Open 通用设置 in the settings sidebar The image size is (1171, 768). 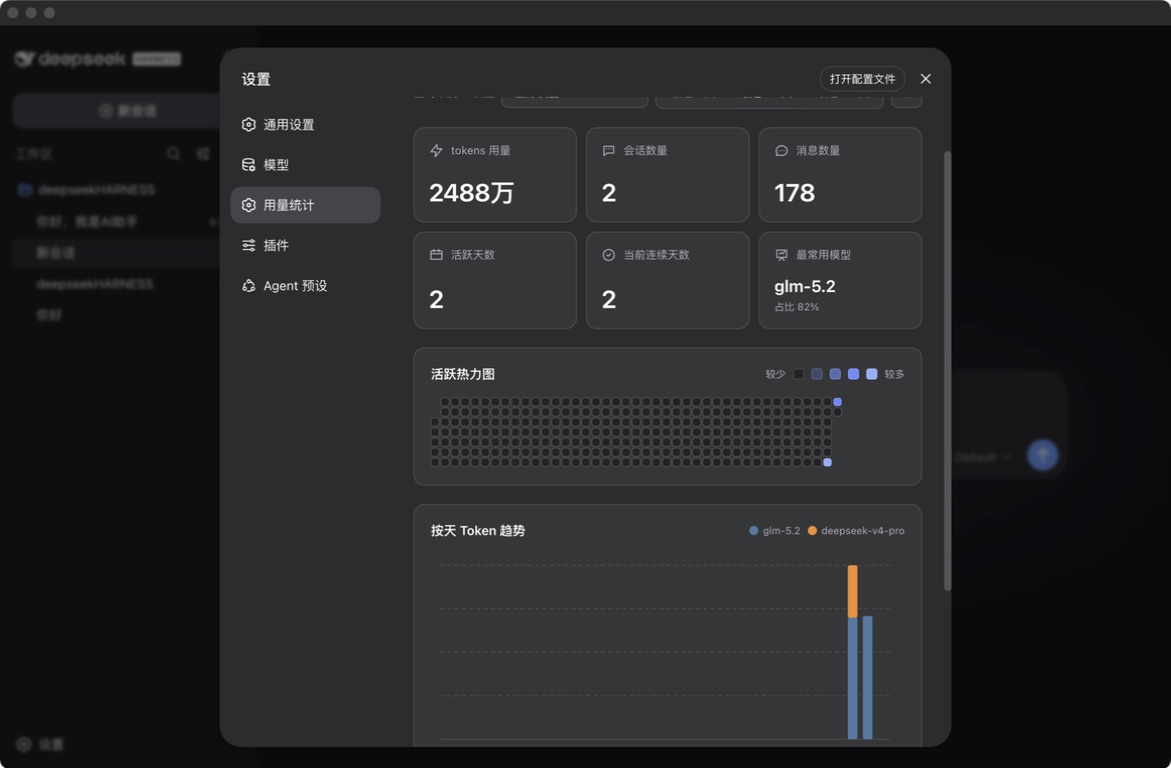pos(305,125)
